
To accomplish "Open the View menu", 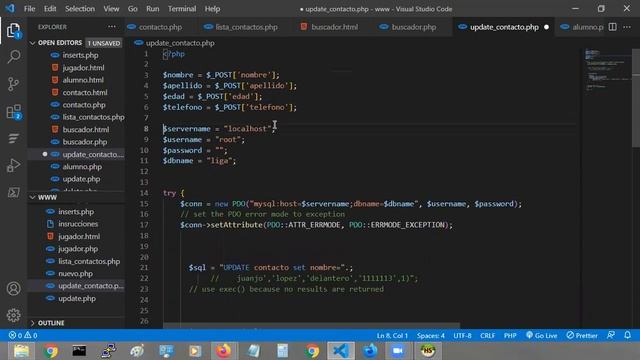I will [x=111, y=9].
